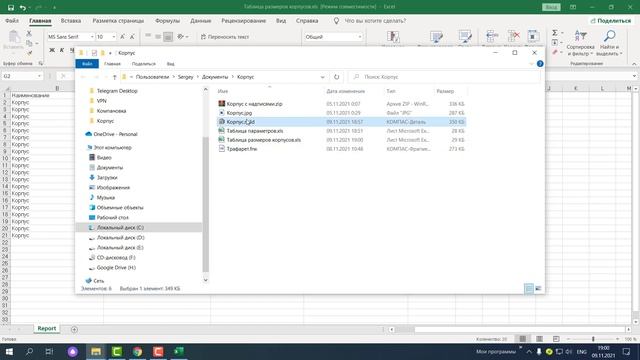Click the Fill down arrow icon
Image resolution: width=640 pixels, height=360 pixels.
coord(555,42)
